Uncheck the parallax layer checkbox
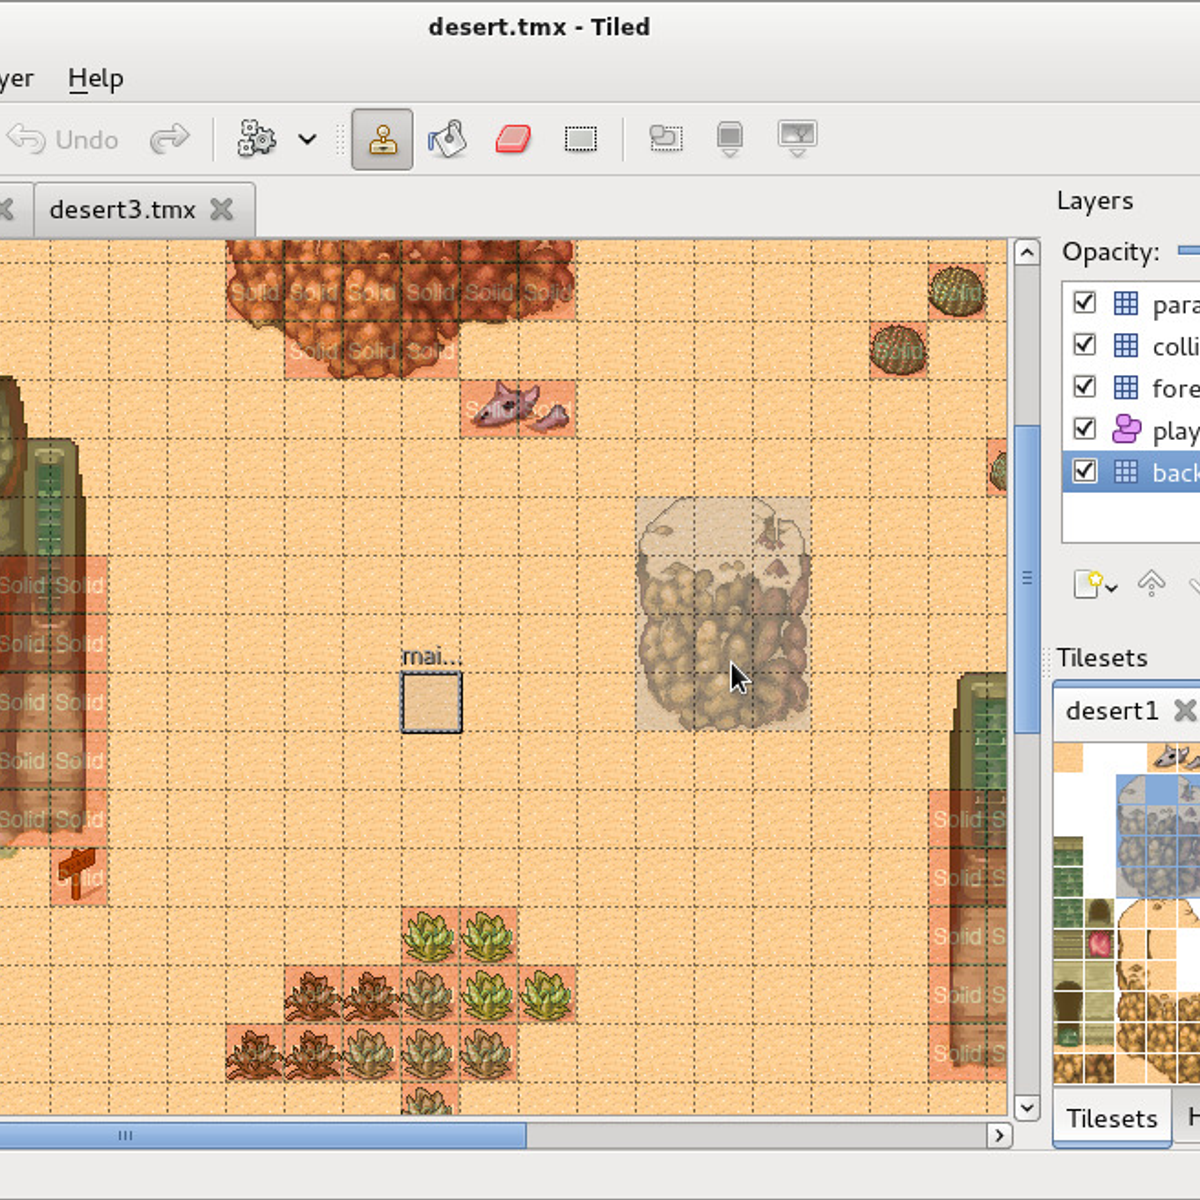This screenshot has height=1200, width=1200. pyautogui.click(x=1084, y=303)
